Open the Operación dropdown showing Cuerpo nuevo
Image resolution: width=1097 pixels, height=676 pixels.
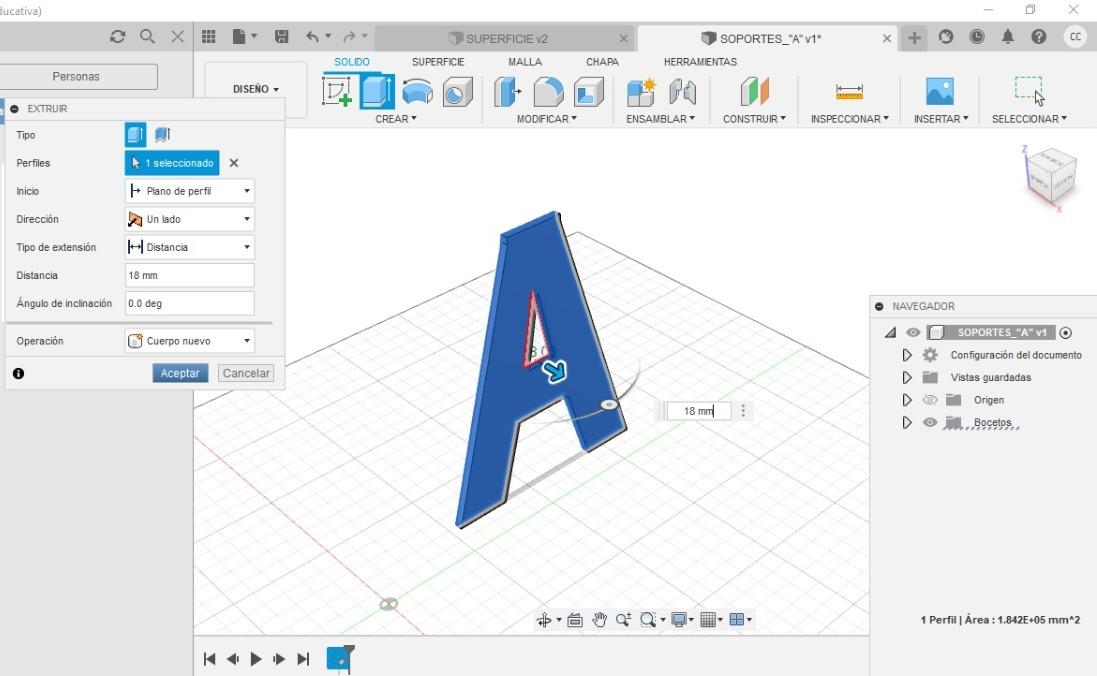click(x=190, y=341)
